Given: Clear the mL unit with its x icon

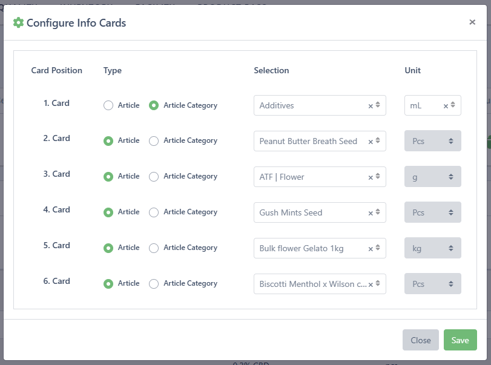Looking at the screenshot, I should coord(446,106).
